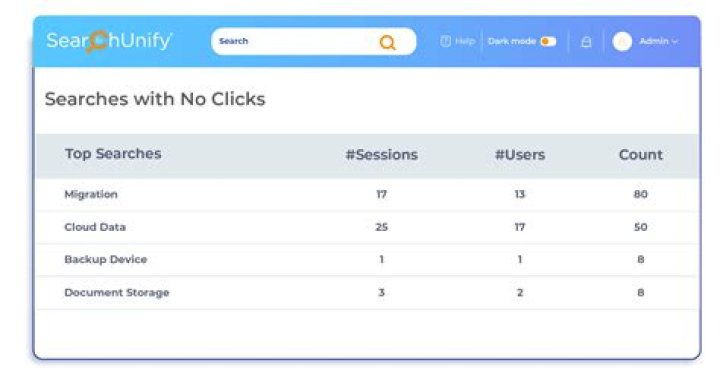Click sessions value 25 in Cloud Data row

coord(382,227)
